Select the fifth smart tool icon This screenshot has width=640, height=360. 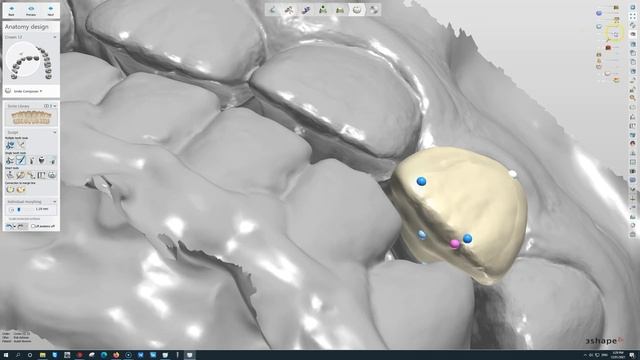pyautogui.click(x=52, y=175)
